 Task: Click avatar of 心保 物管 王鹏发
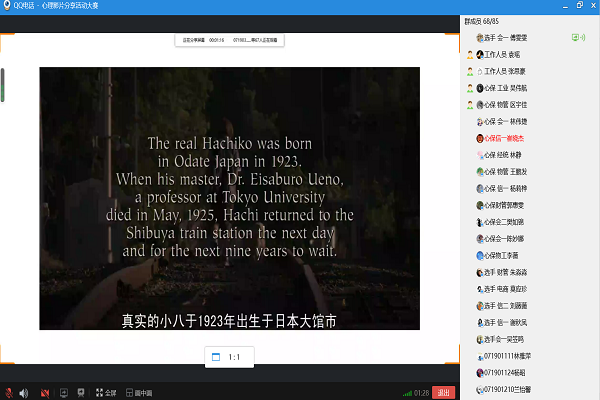click(480, 172)
